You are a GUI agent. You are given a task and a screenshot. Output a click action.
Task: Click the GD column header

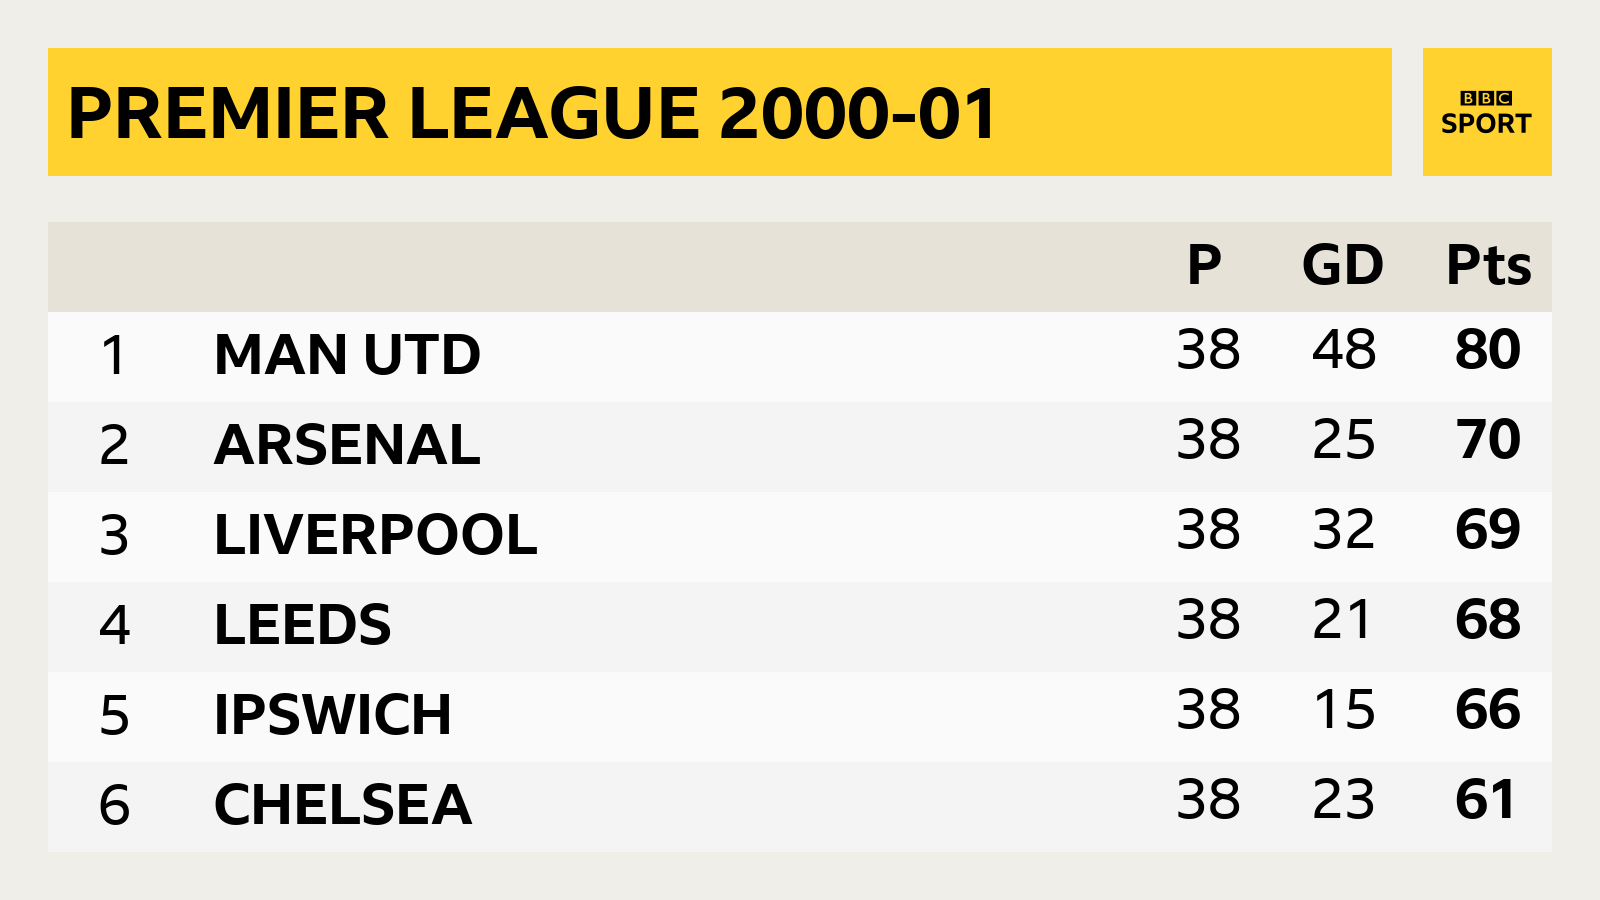pyautogui.click(x=1343, y=265)
